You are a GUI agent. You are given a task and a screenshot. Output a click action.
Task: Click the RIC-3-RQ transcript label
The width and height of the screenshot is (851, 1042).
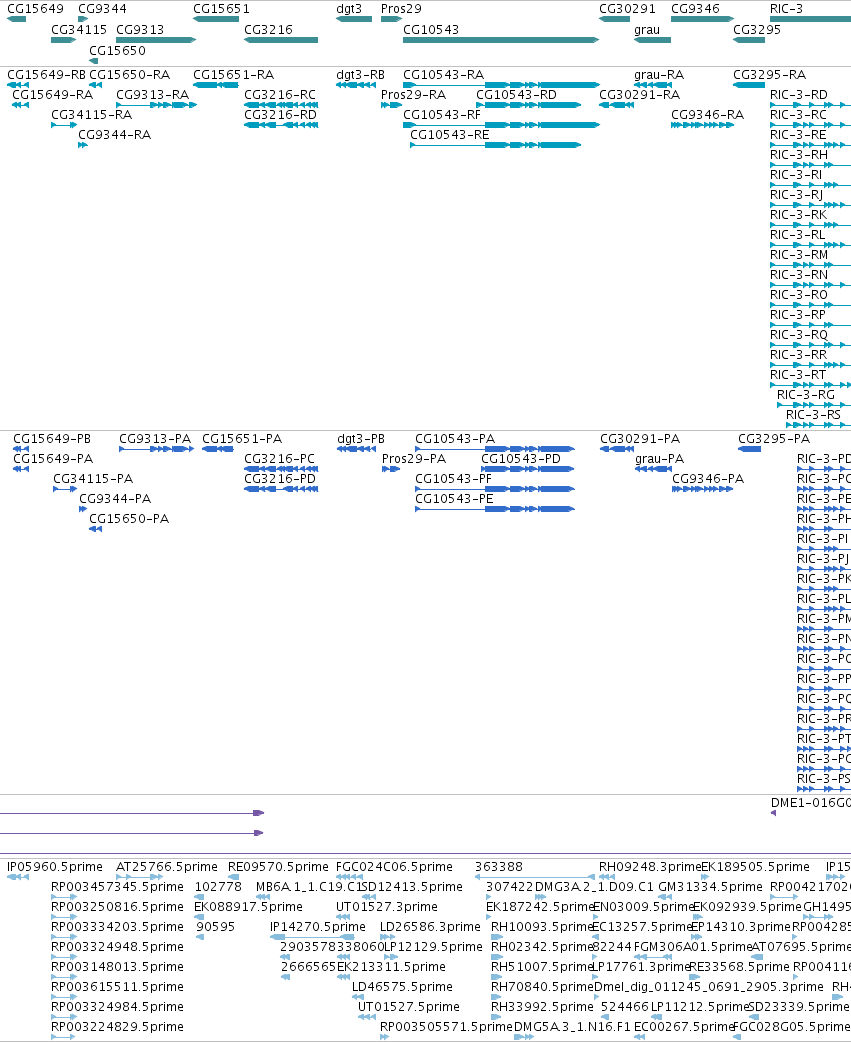[x=799, y=334]
